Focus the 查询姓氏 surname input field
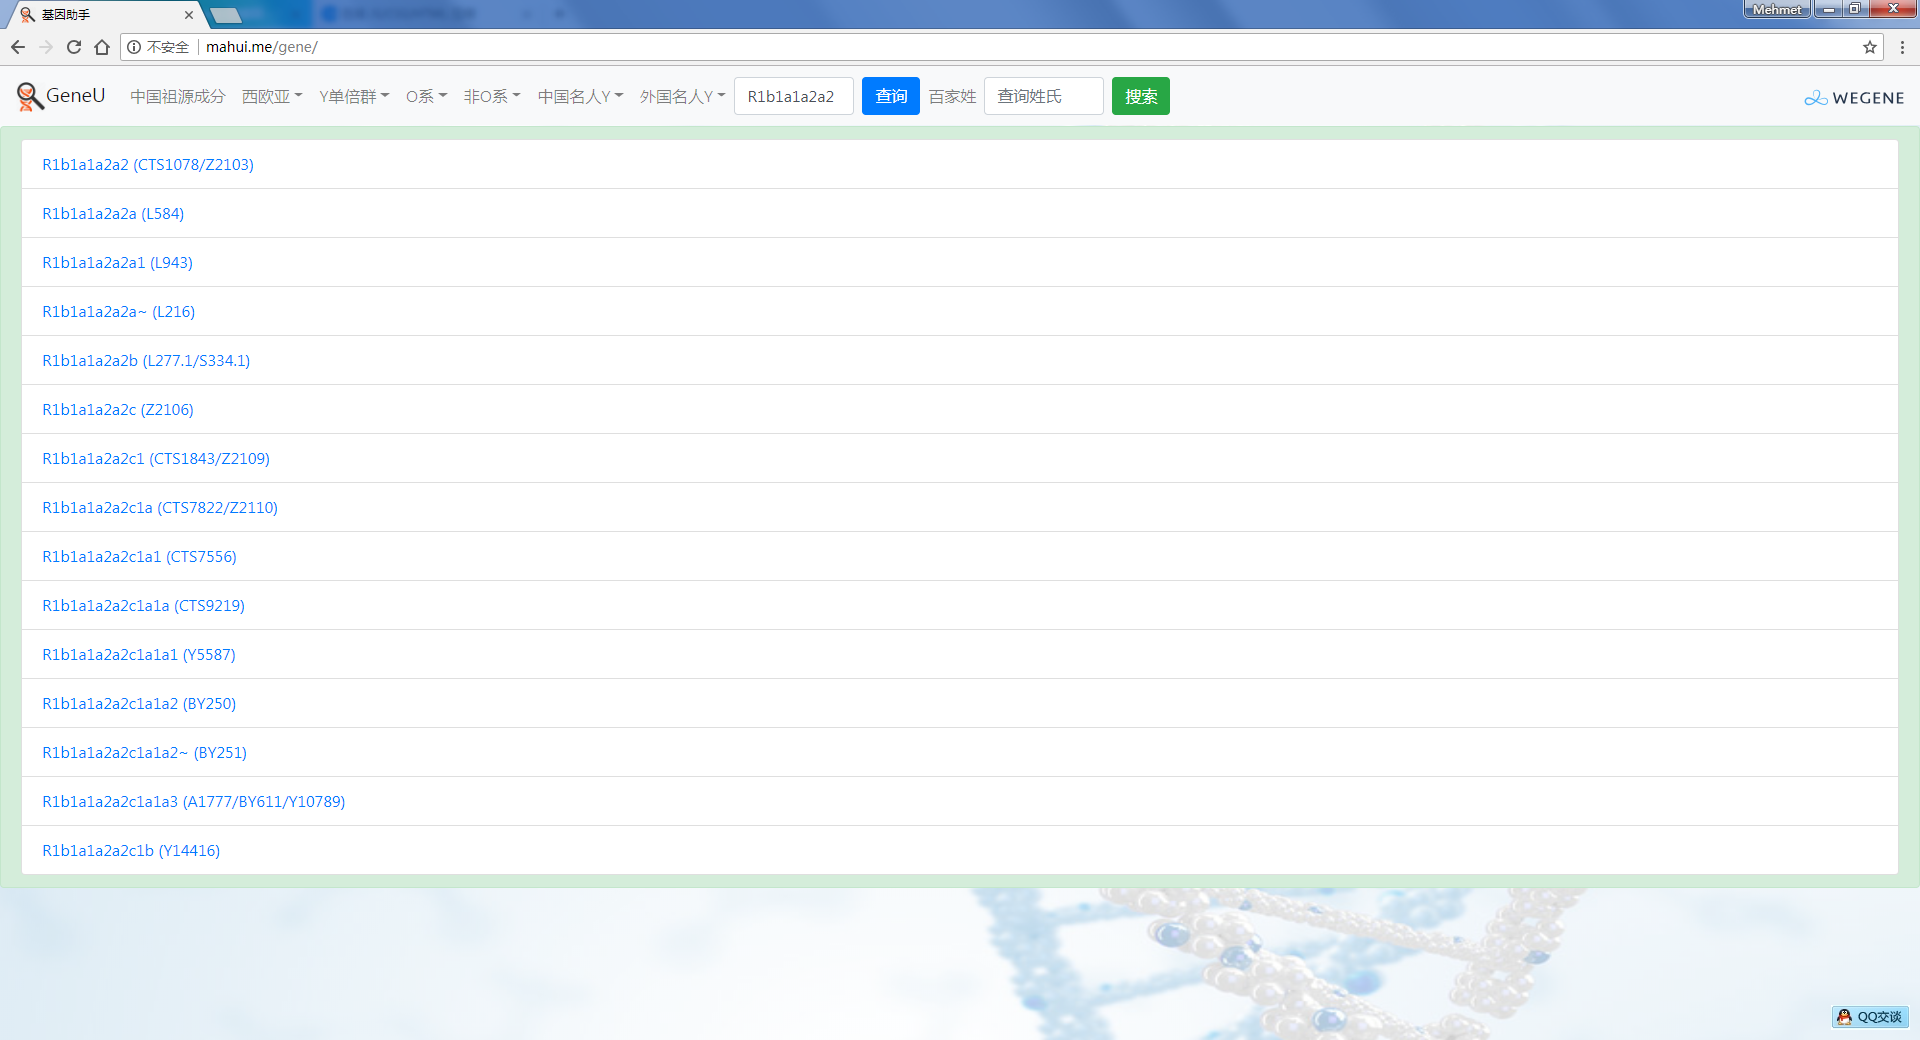 pos(1043,96)
